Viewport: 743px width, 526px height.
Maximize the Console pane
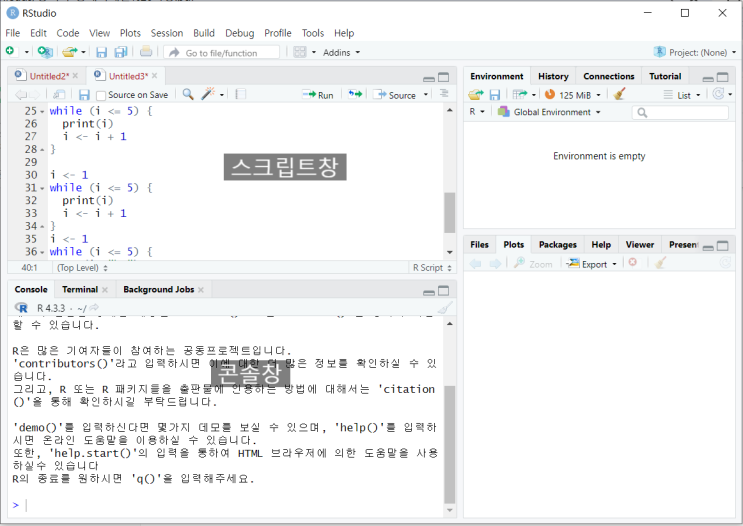(x=443, y=291)
